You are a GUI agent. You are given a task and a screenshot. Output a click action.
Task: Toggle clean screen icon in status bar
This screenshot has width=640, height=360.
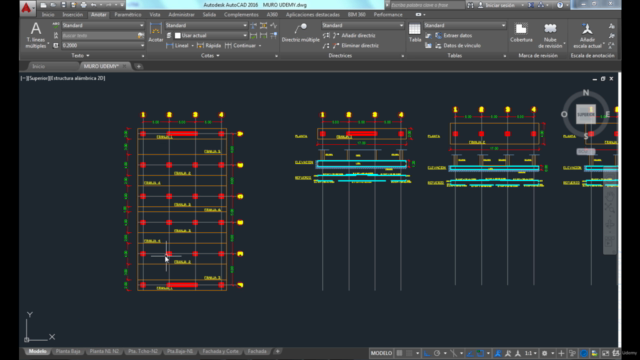click(605, 353)
